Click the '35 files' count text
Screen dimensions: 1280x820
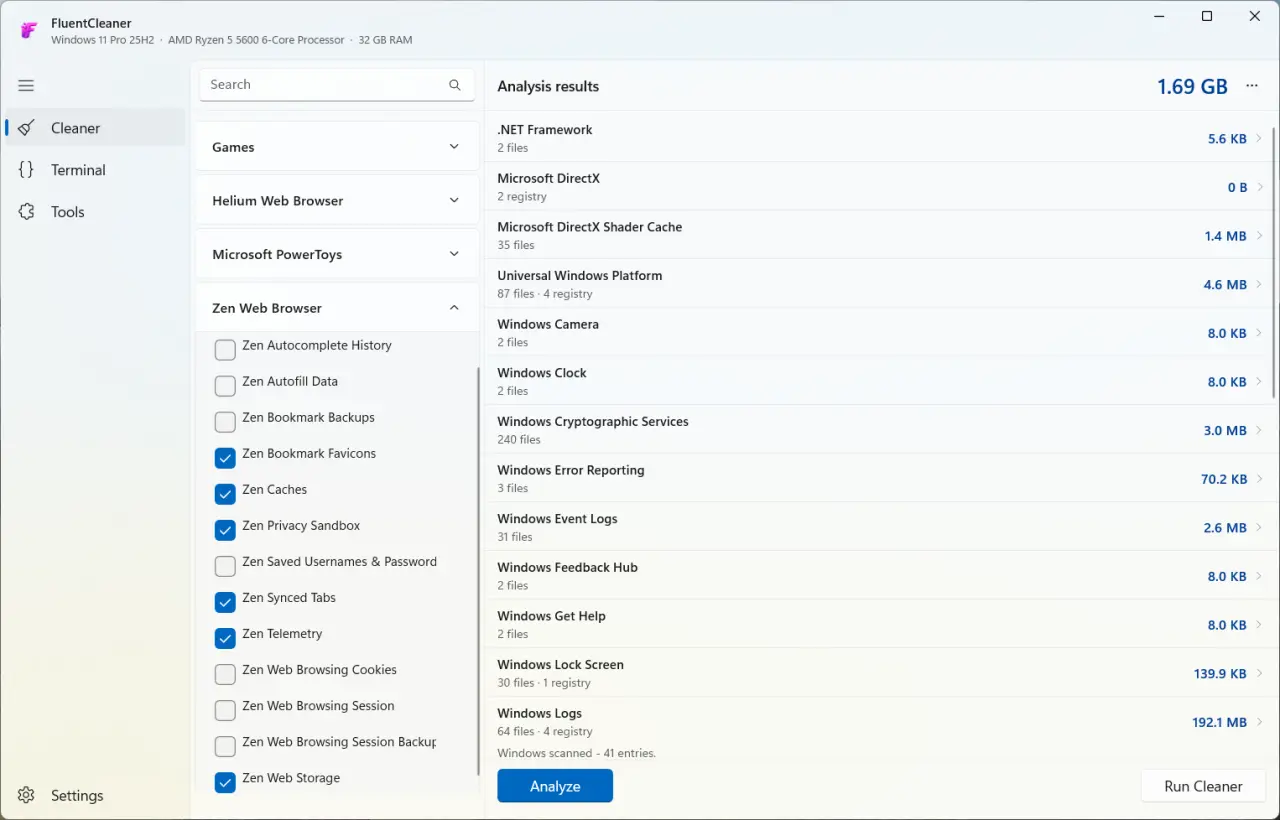click(516, 245)
